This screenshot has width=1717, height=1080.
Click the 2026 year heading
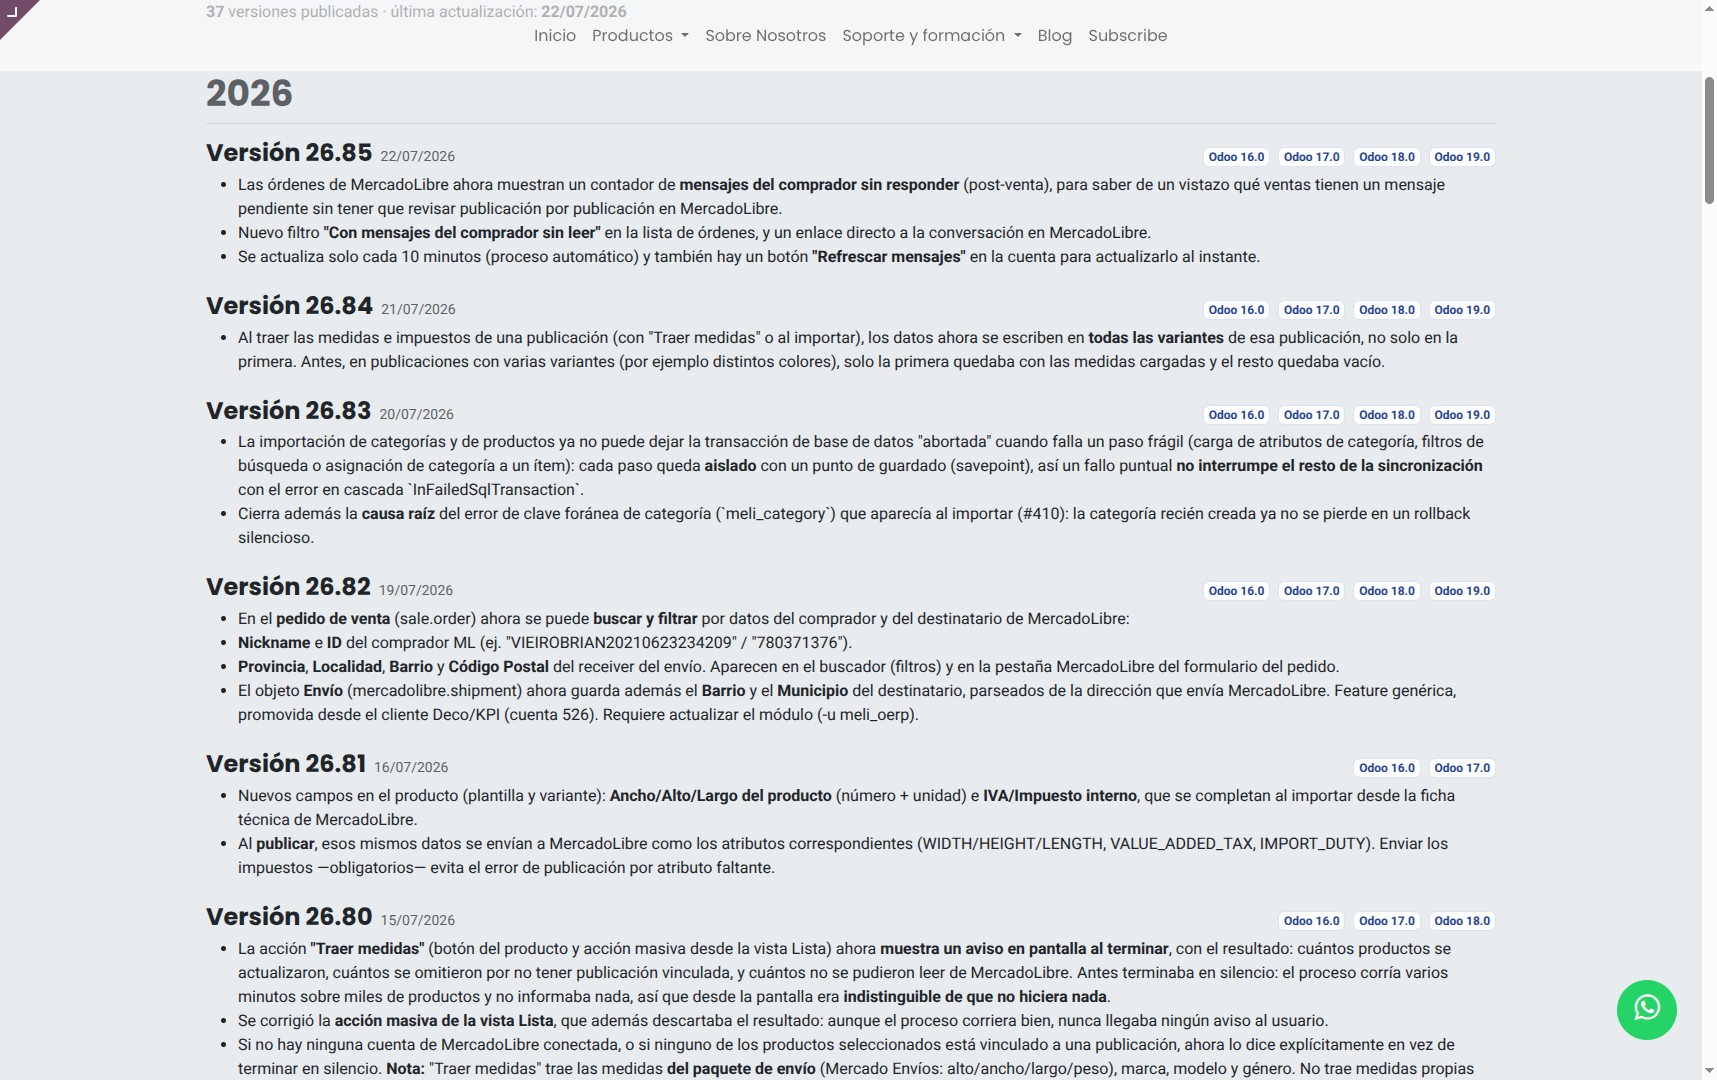249,94
